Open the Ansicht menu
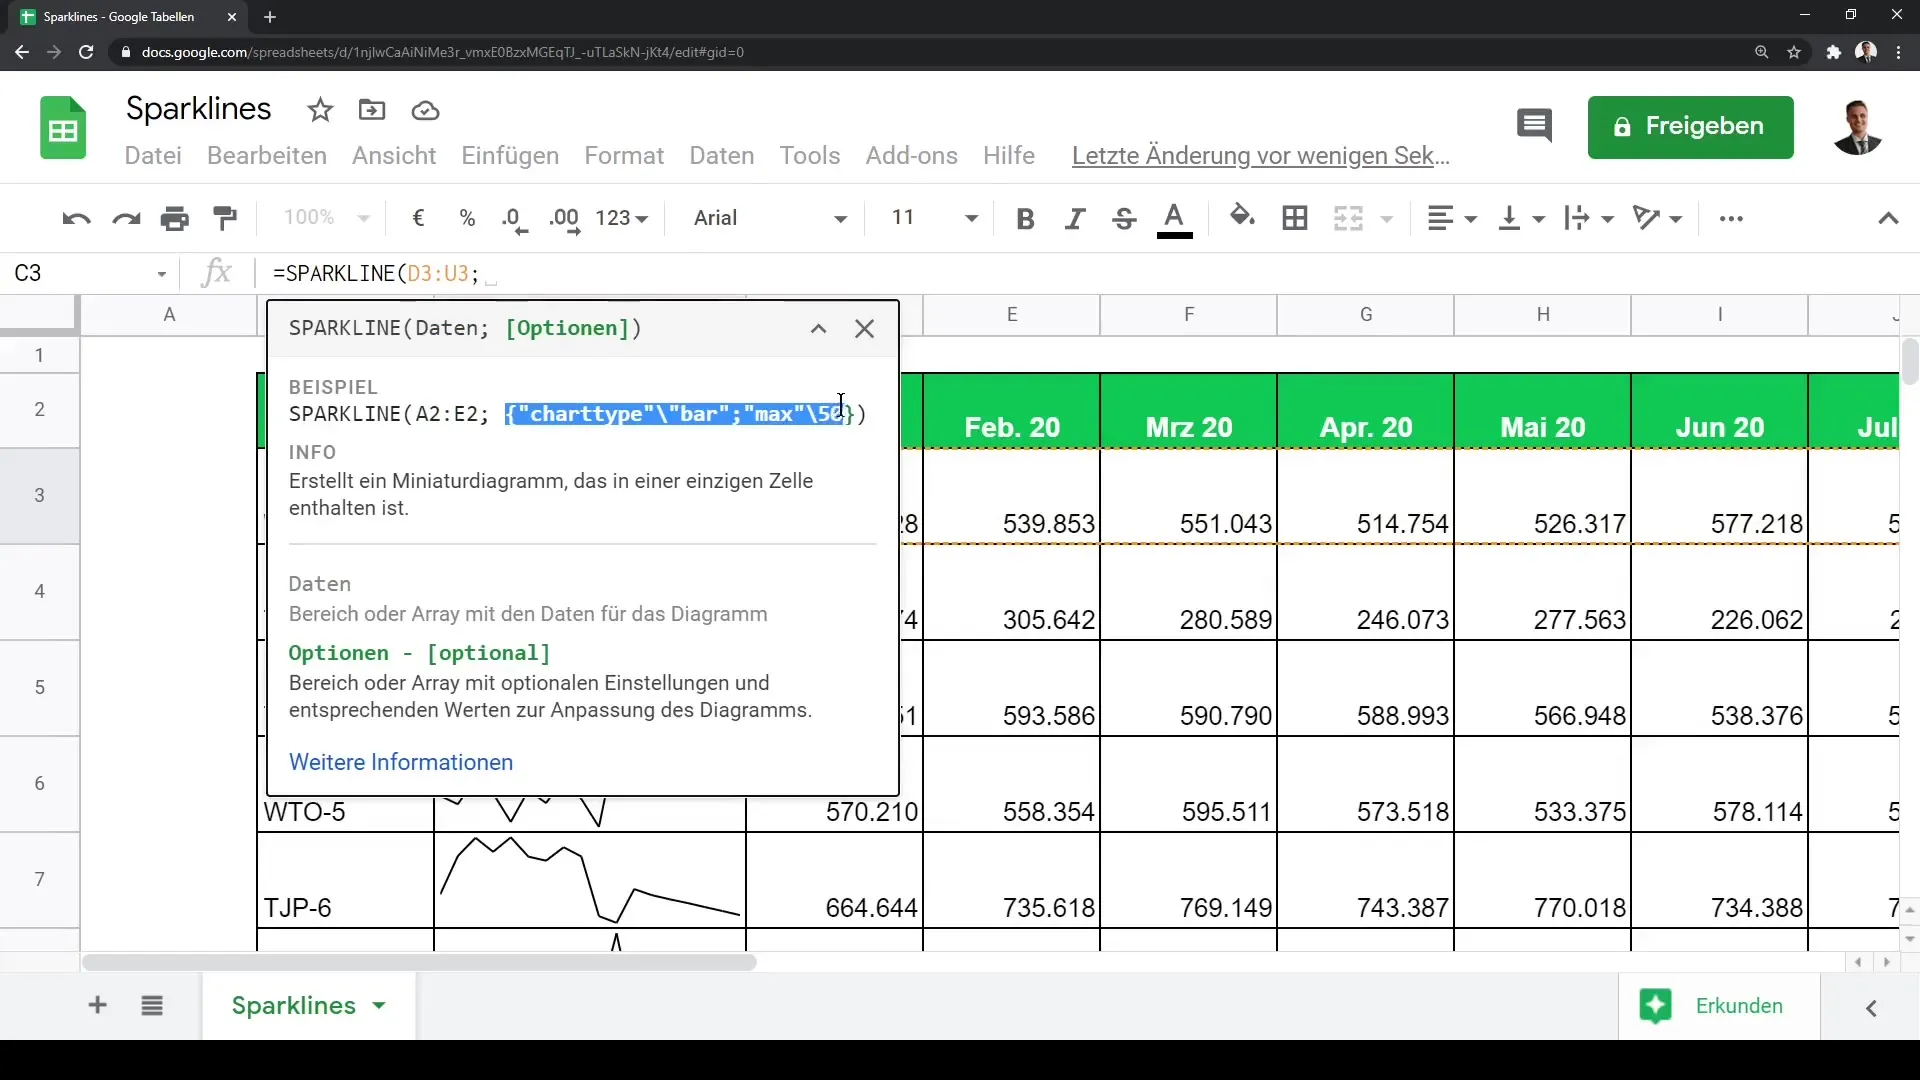This screenshot has height=1080, width=1920. tap(394, 156)
